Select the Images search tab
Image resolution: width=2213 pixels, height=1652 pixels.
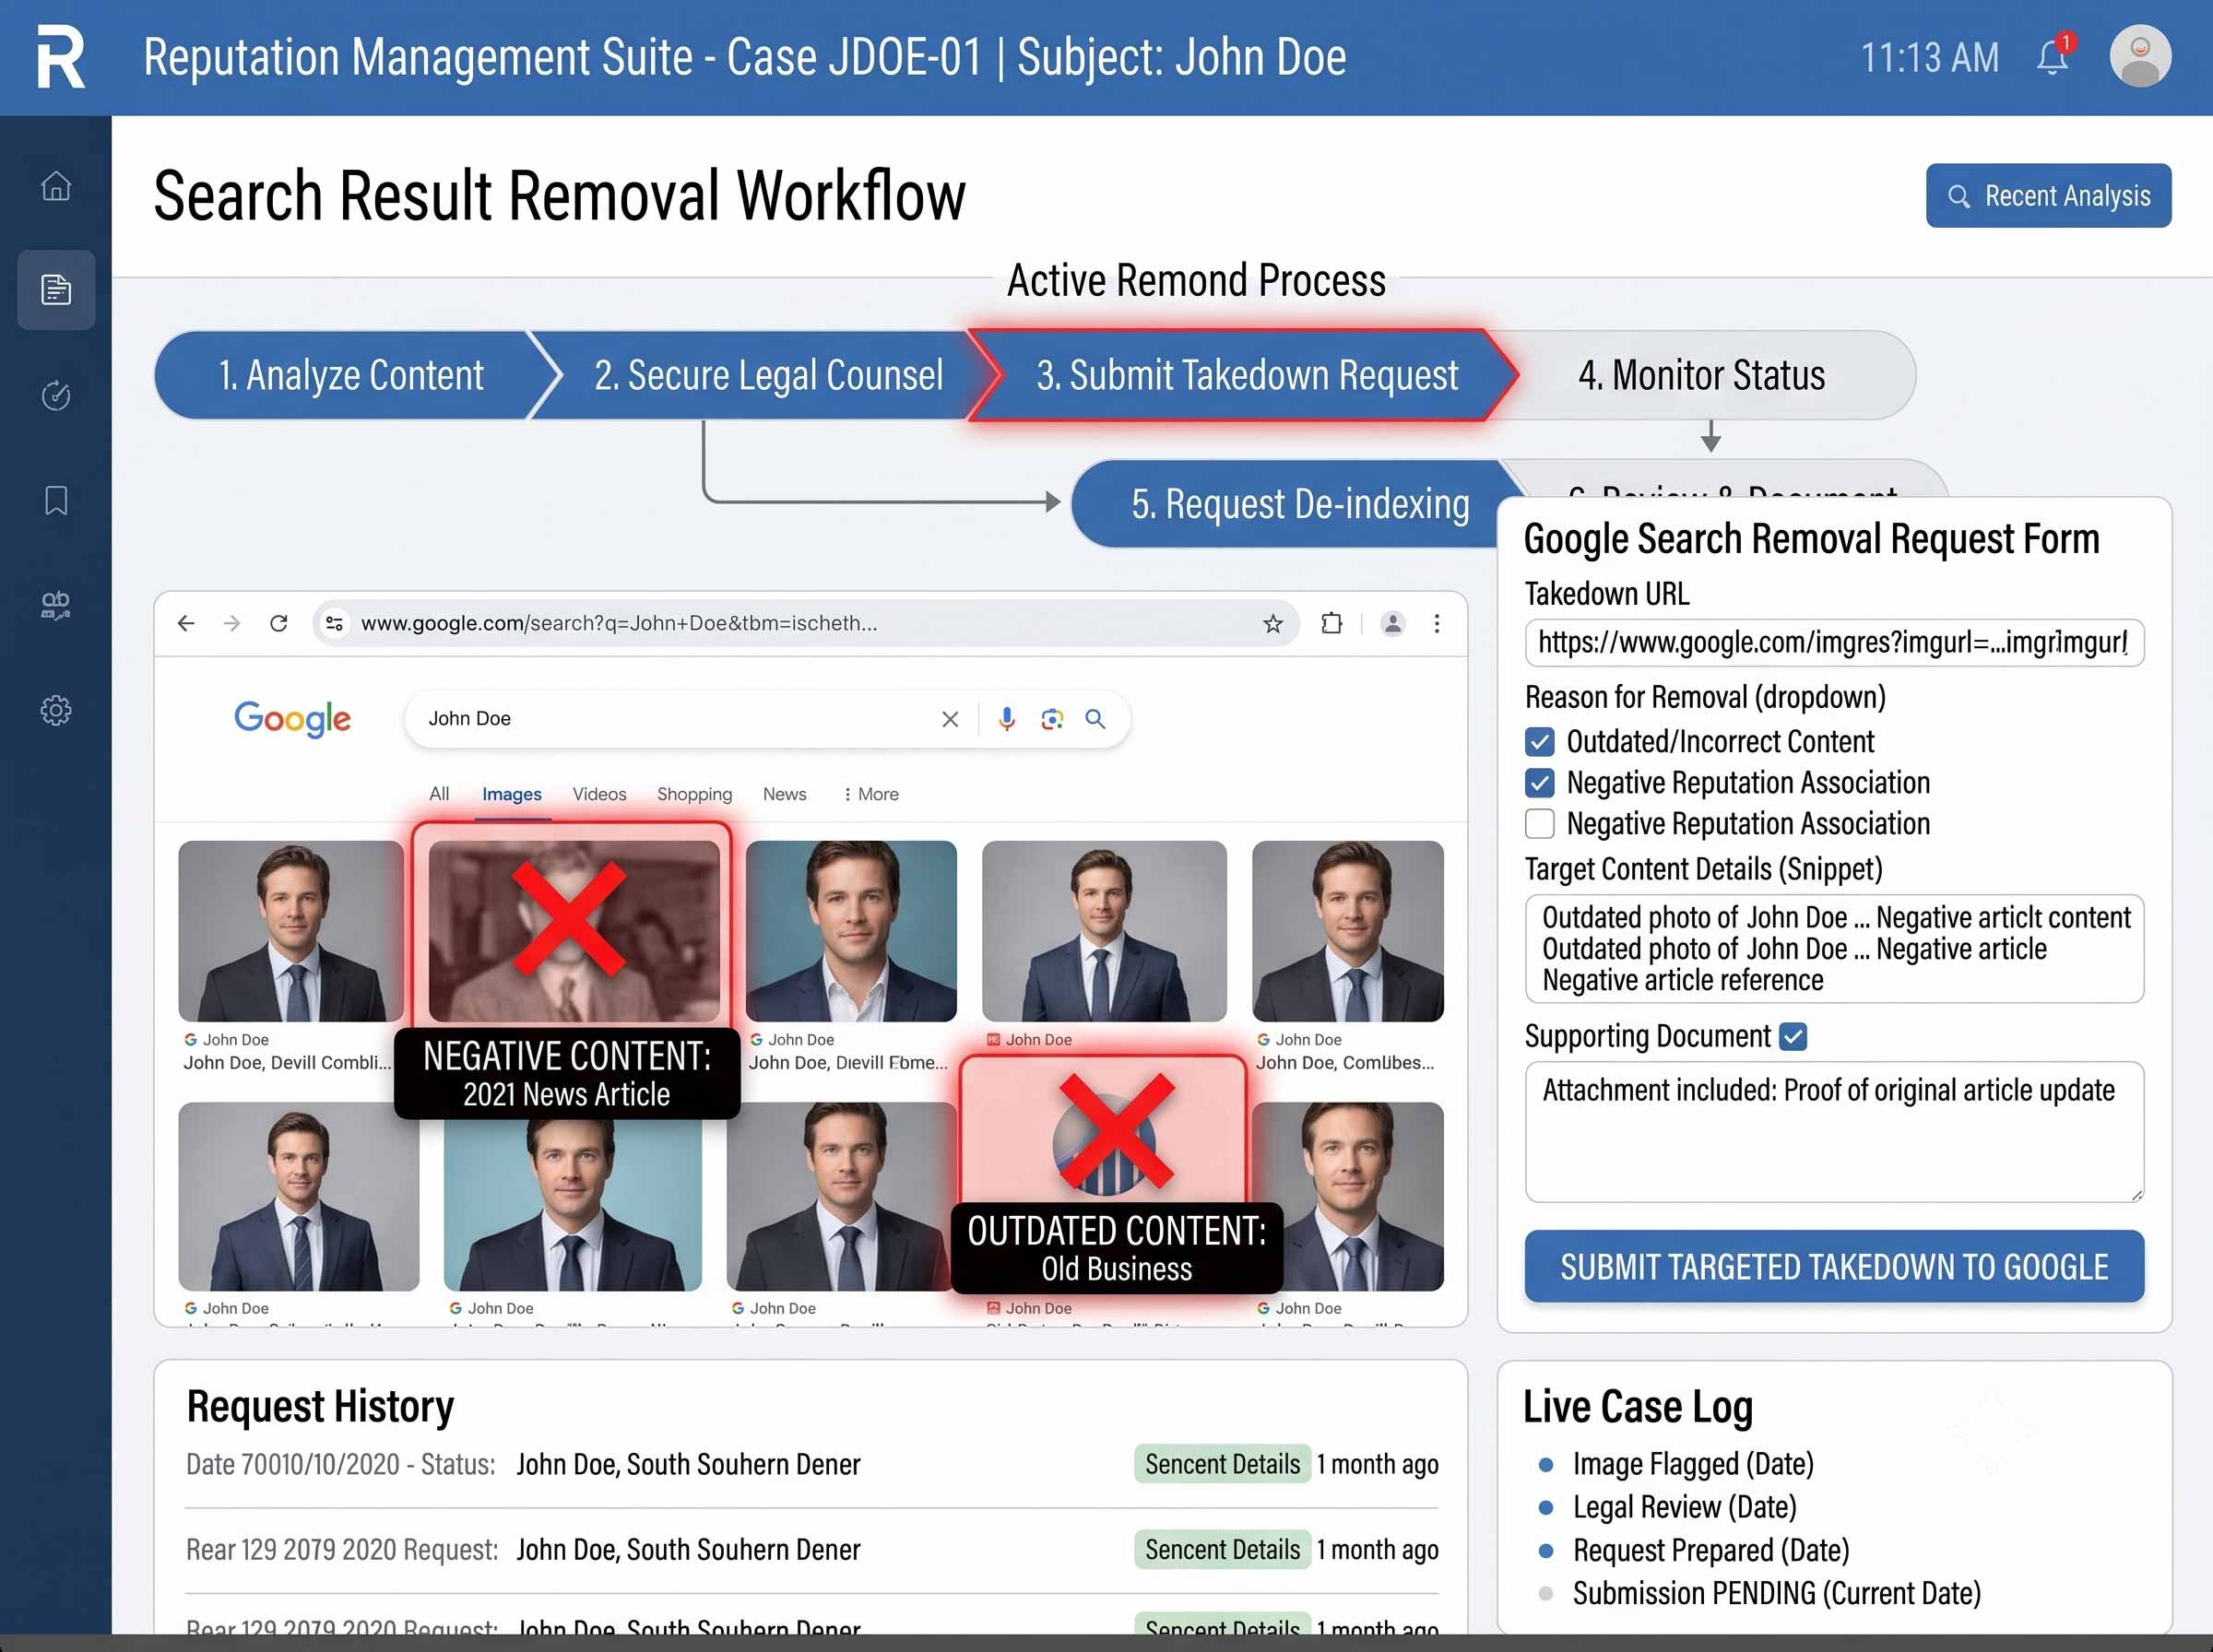pyautogui.click(x=512, y=794)
